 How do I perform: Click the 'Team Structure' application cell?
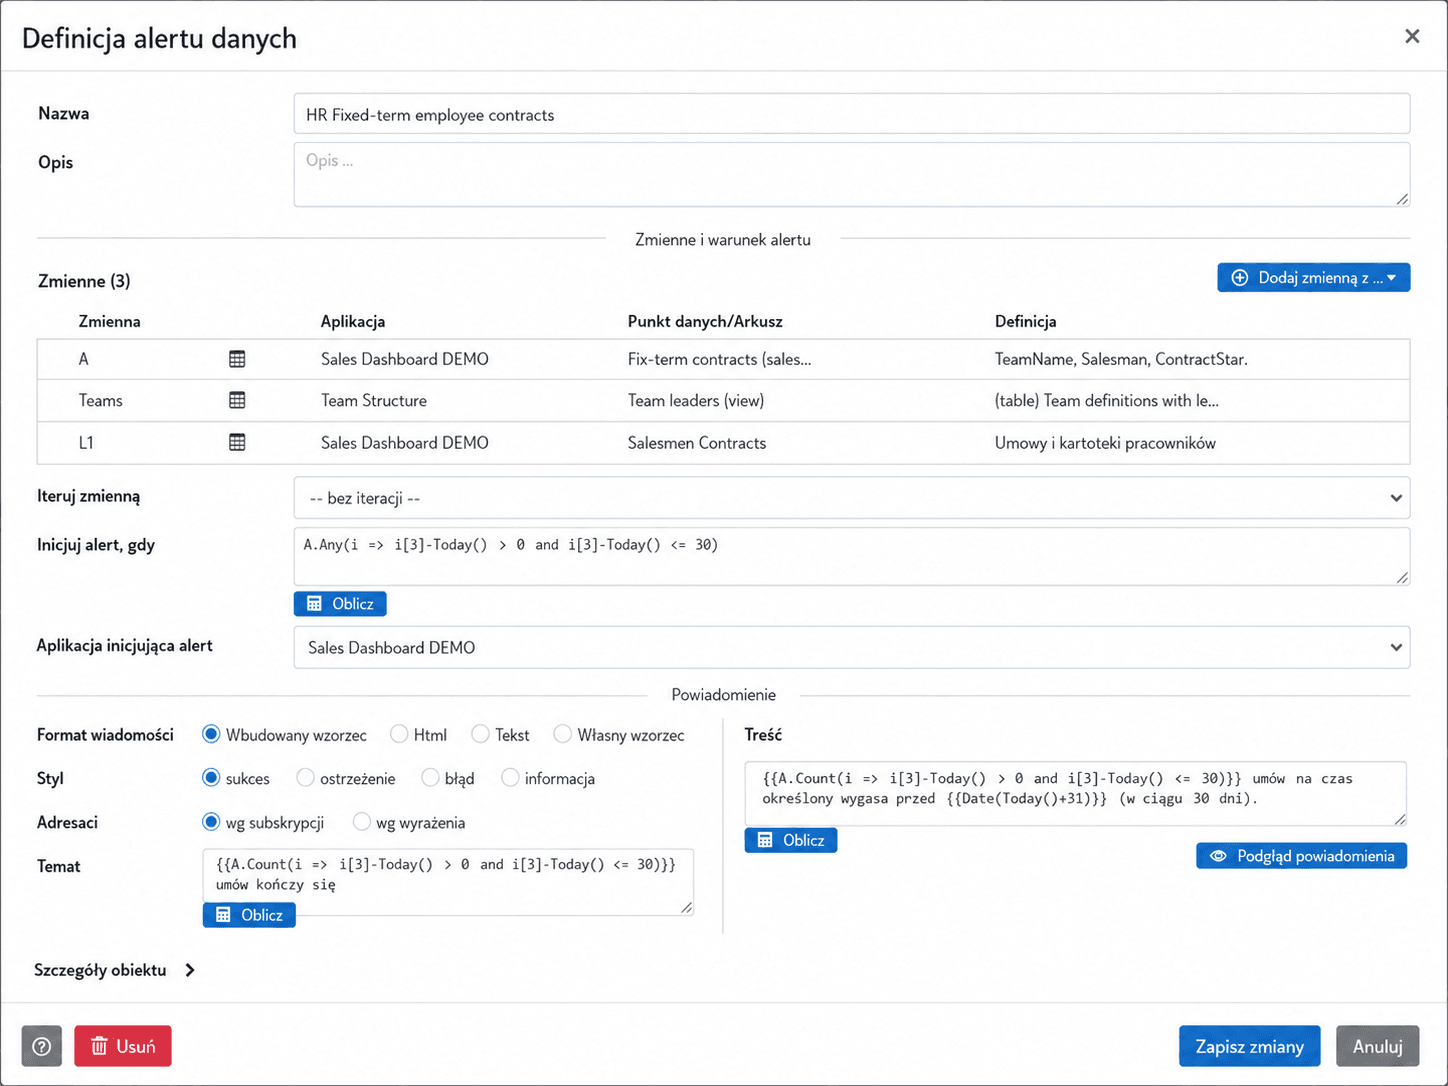pos(374,400)
